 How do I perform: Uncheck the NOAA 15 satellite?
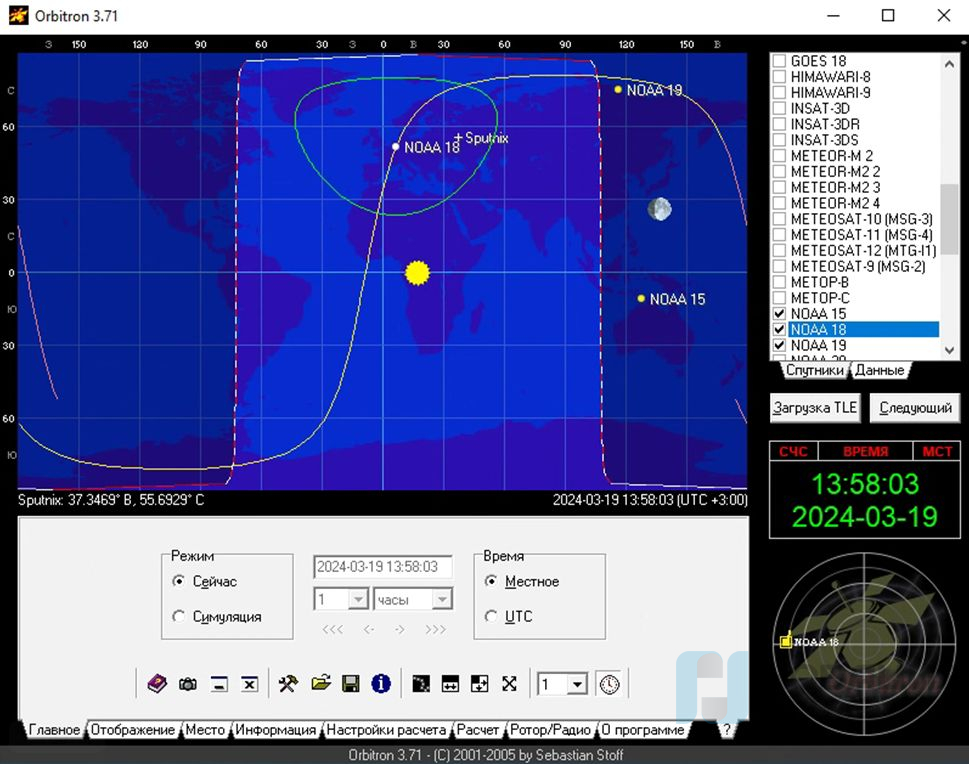pos(780,314)
